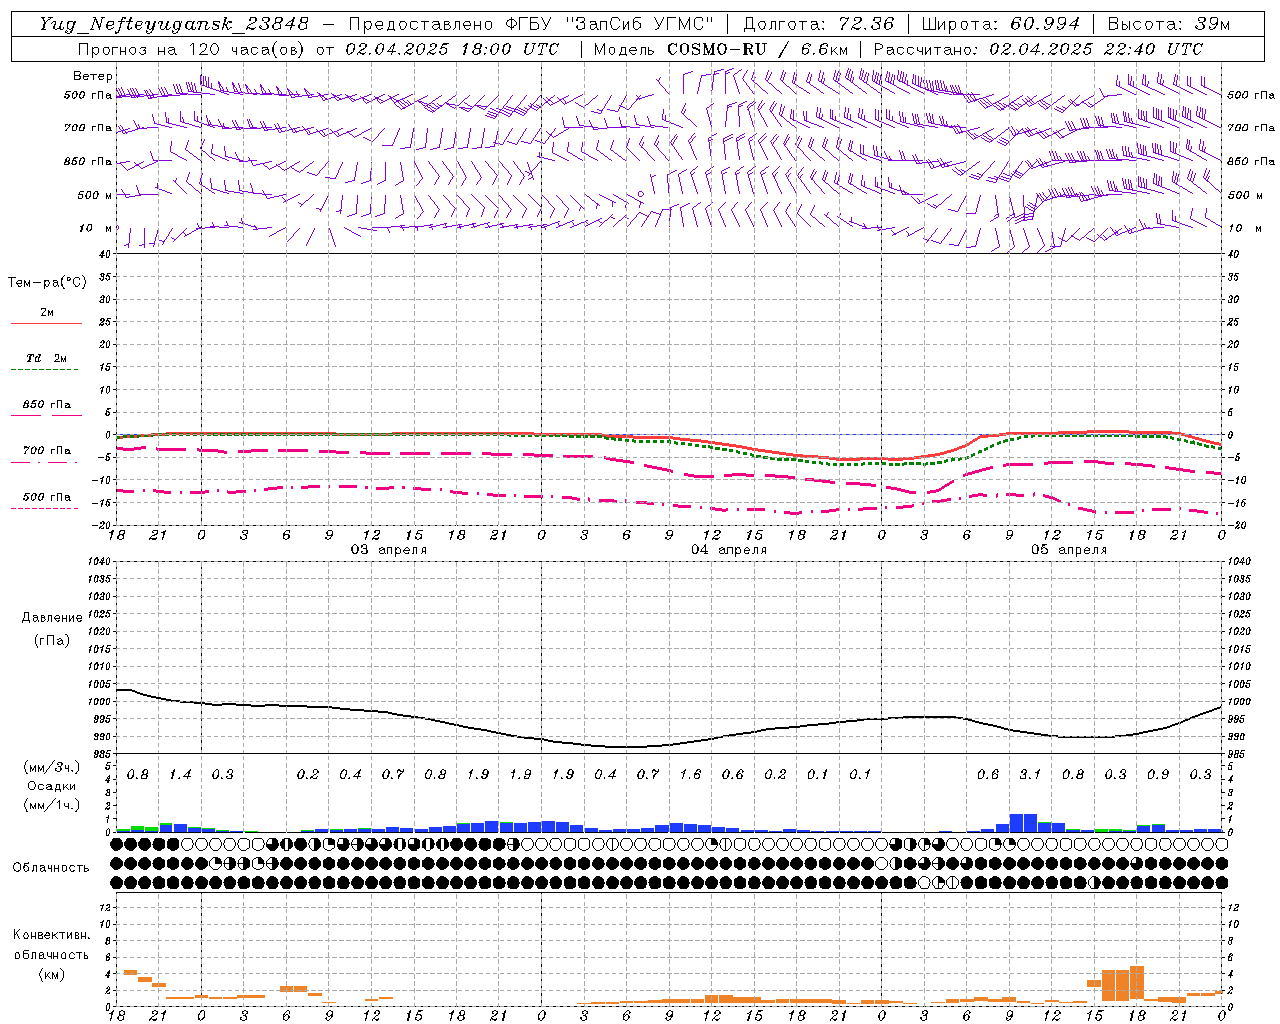Select the Широта: 60.994 header value
The width and height of the screenshot is (1280, 1024).
point(1000,24)
